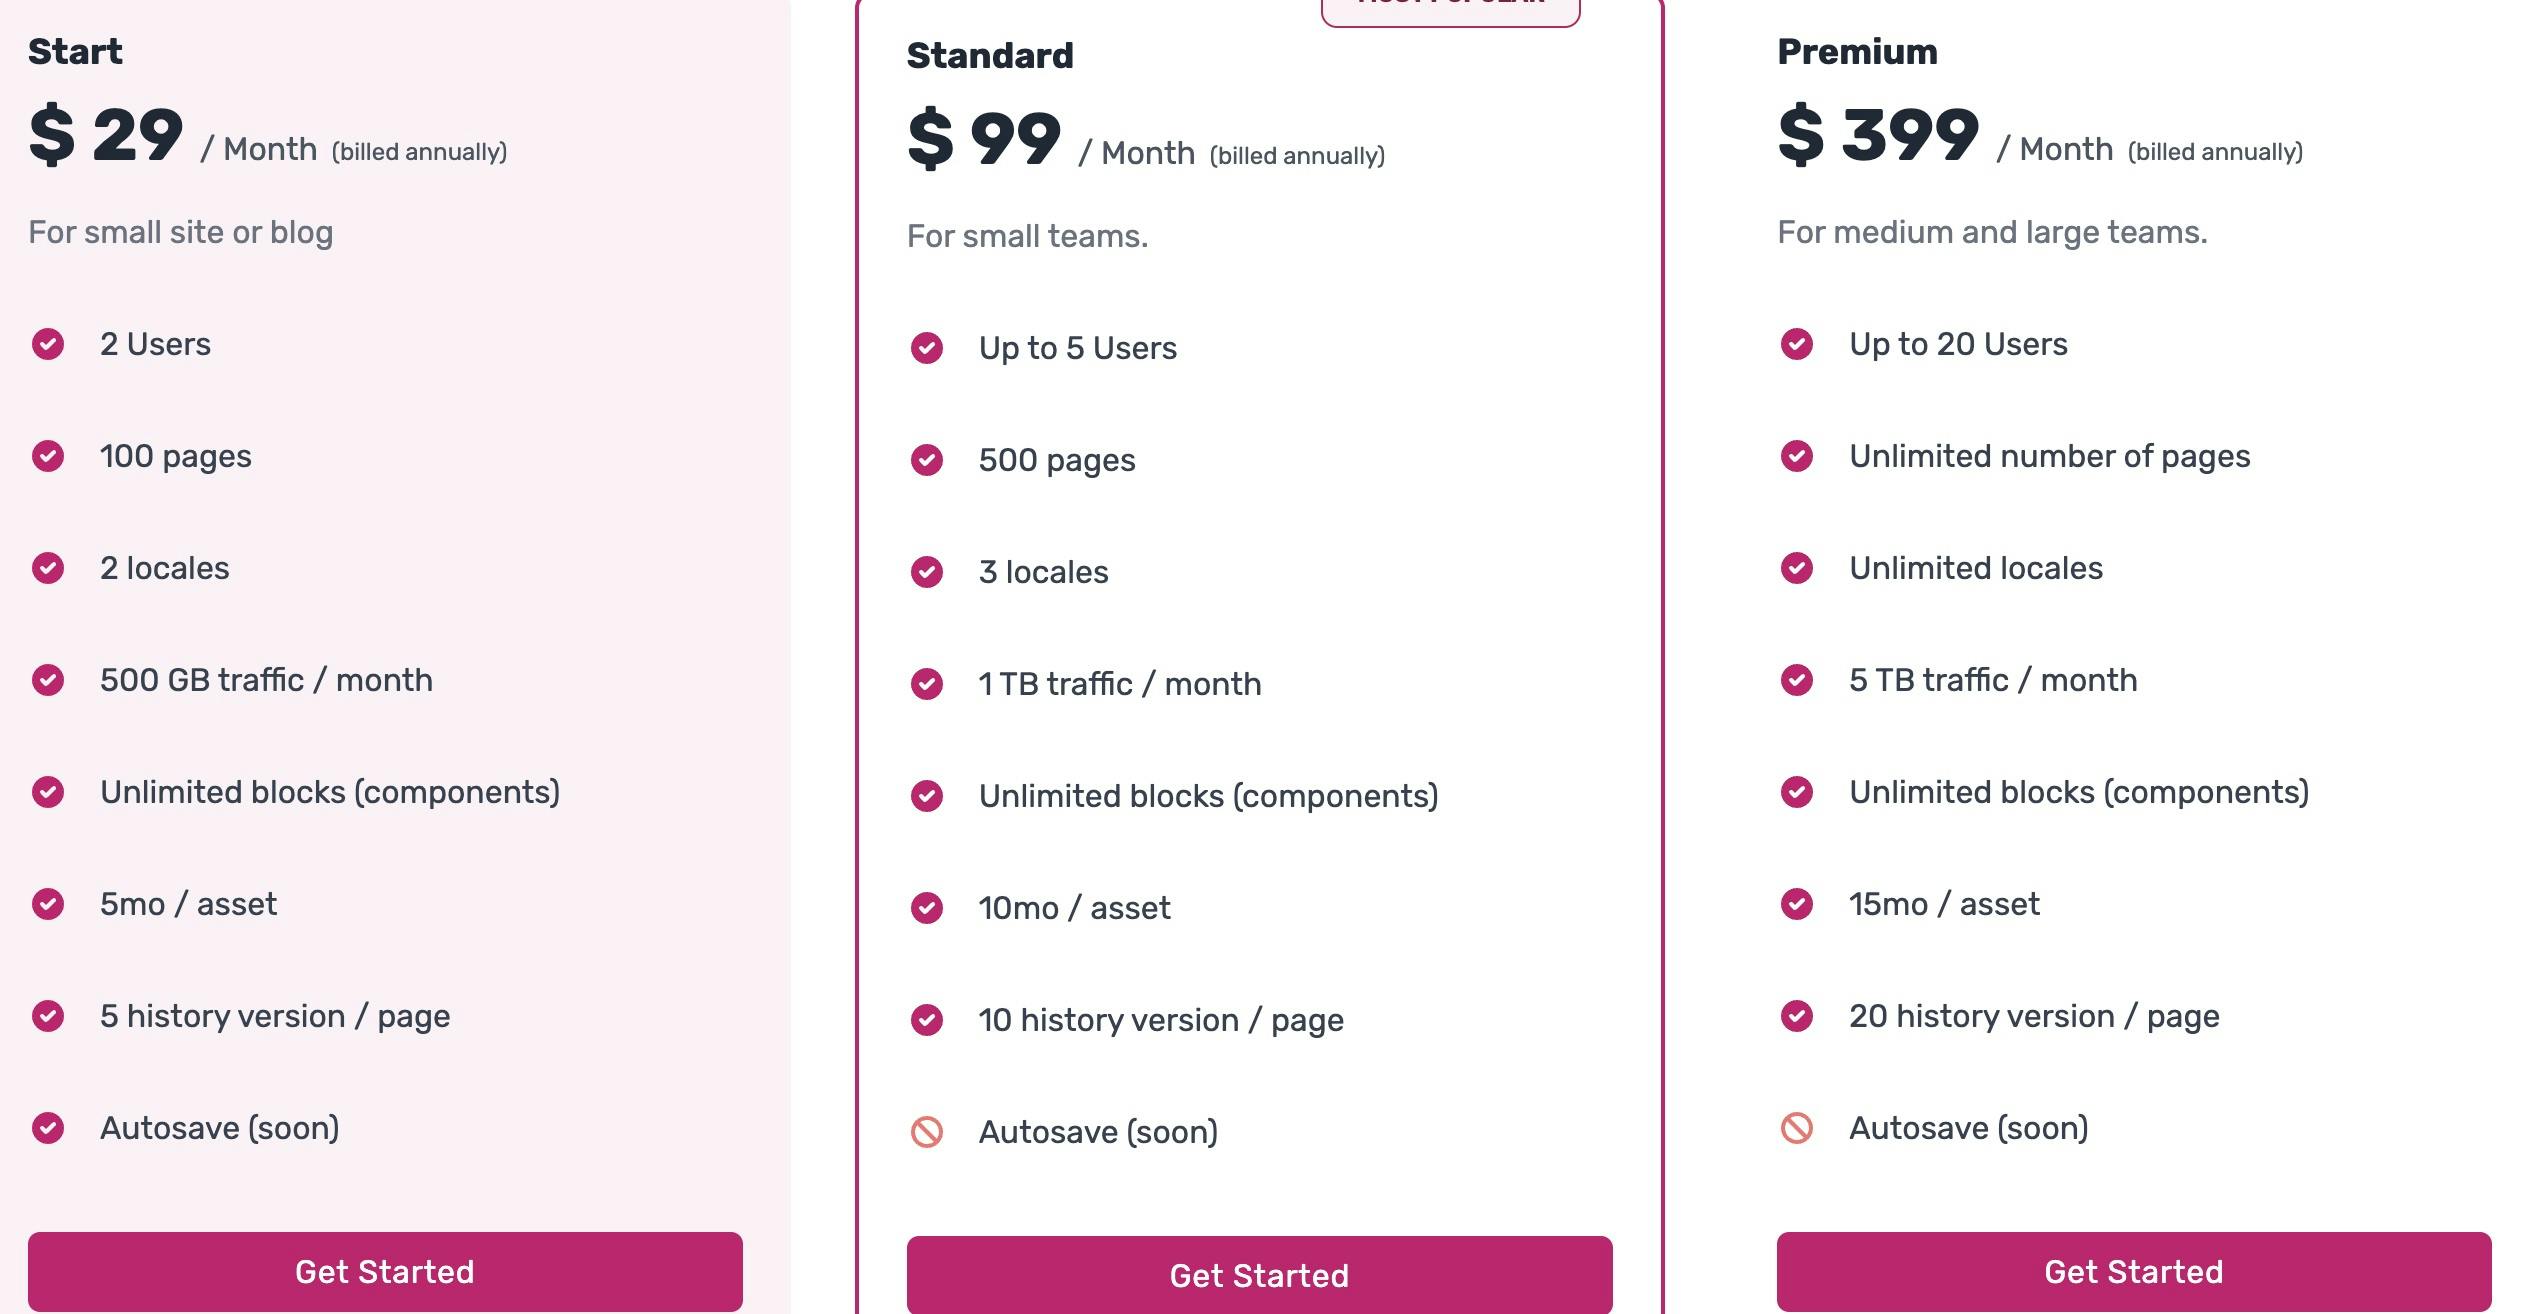
Task: Click the 10 history version / page feature
Action: [x=1161, y=1021]
